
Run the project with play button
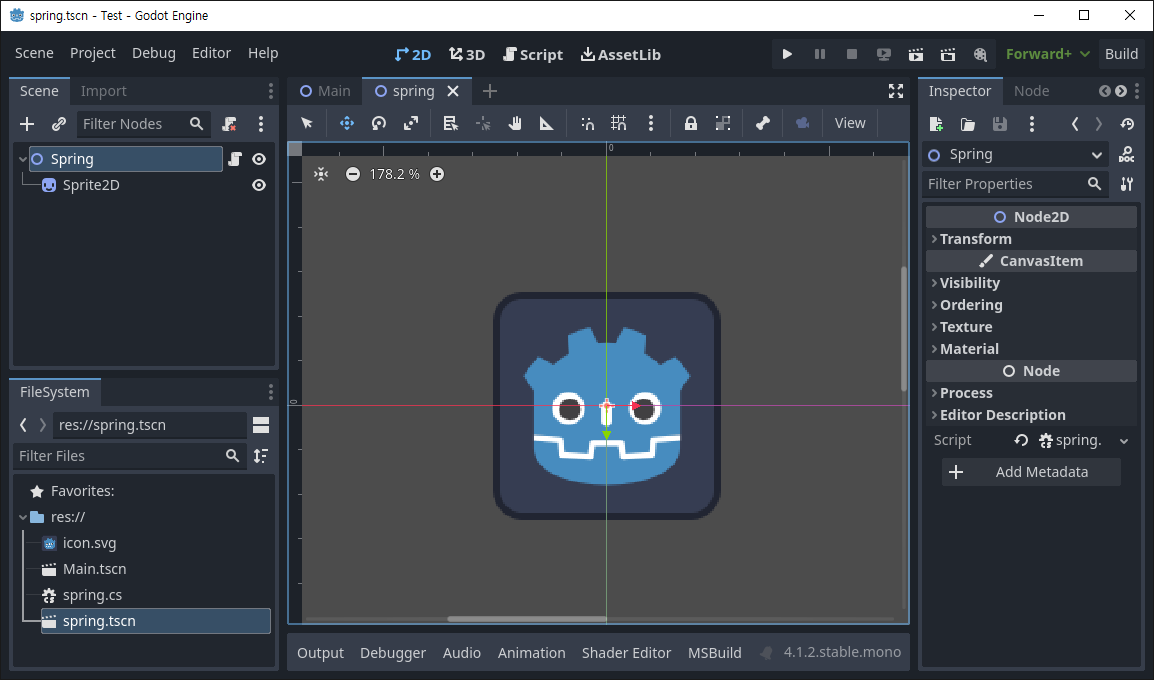click(787, 54)
